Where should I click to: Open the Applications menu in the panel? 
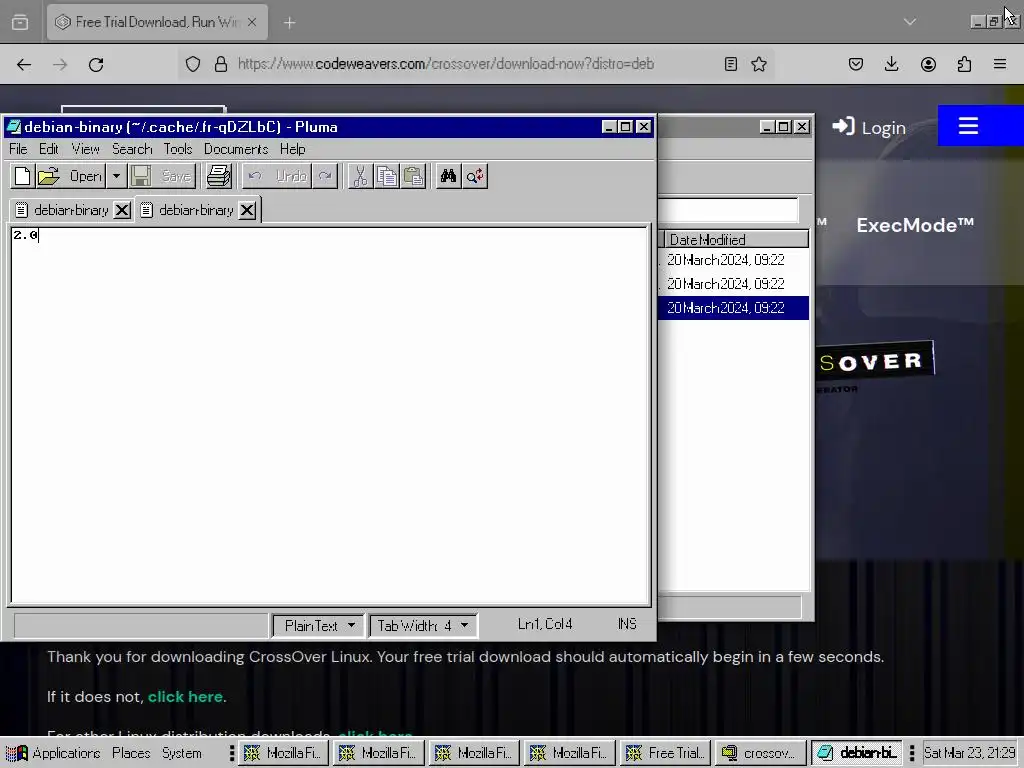tap(54, 753)
